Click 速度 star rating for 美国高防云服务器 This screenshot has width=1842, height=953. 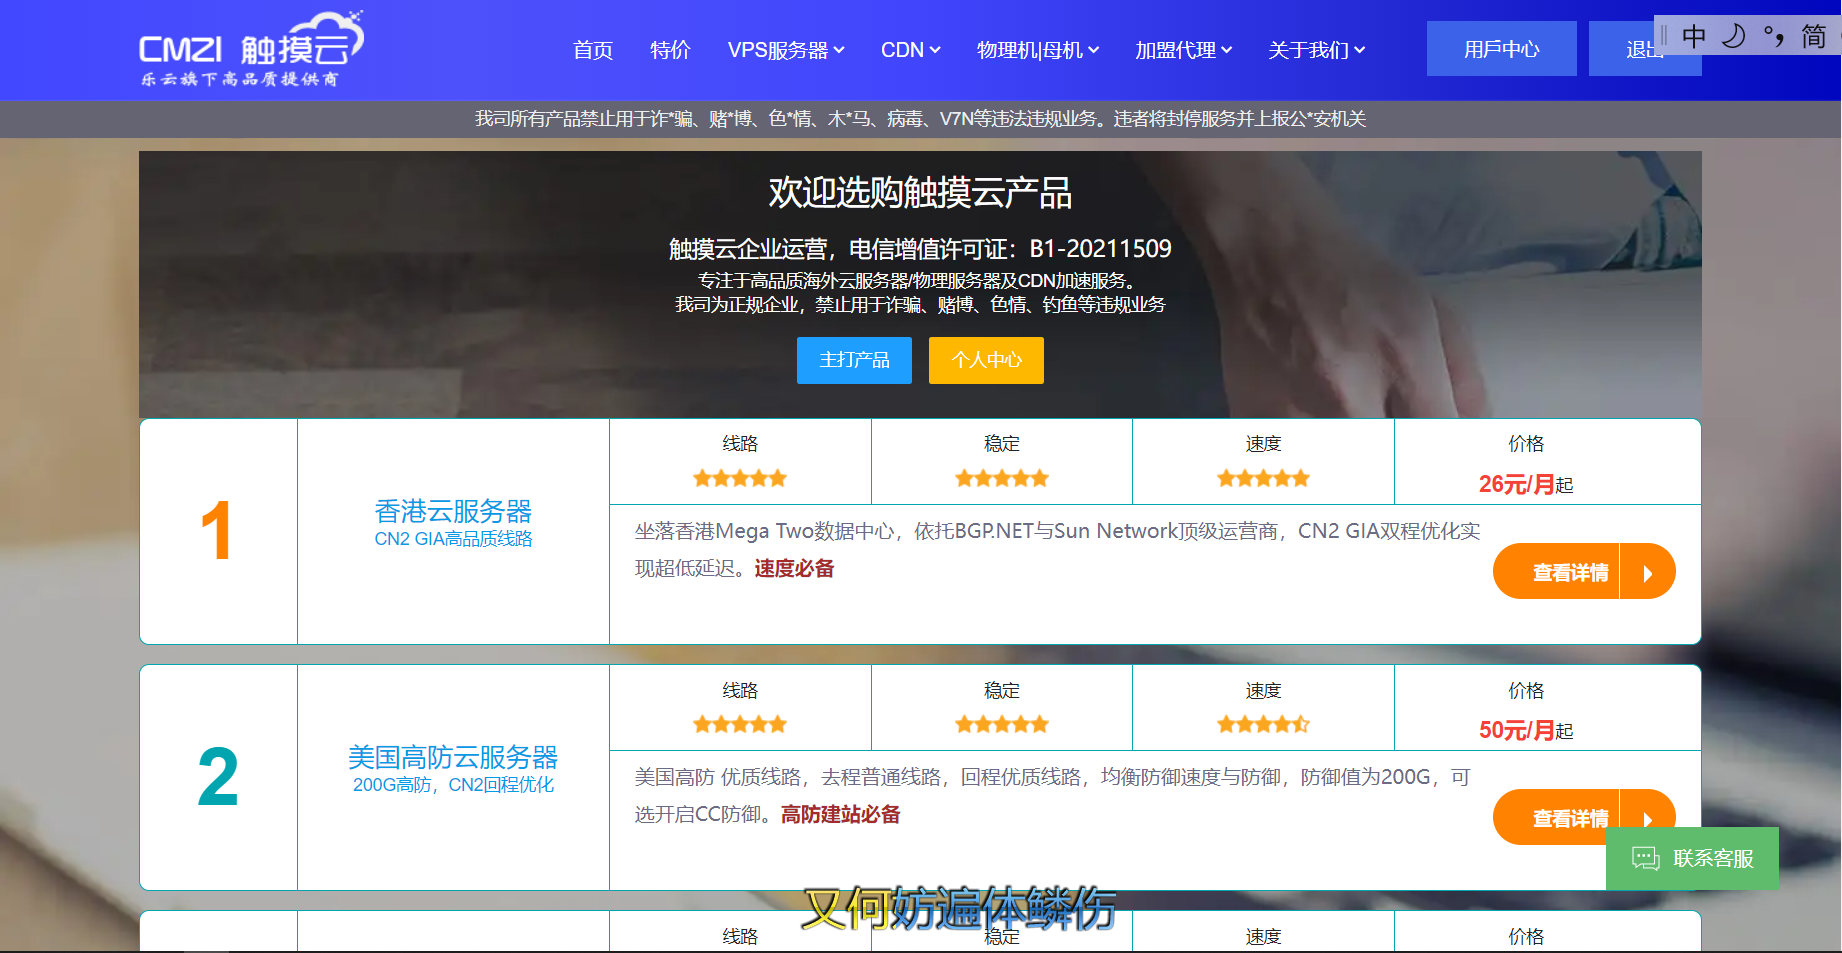(1263, 724)
